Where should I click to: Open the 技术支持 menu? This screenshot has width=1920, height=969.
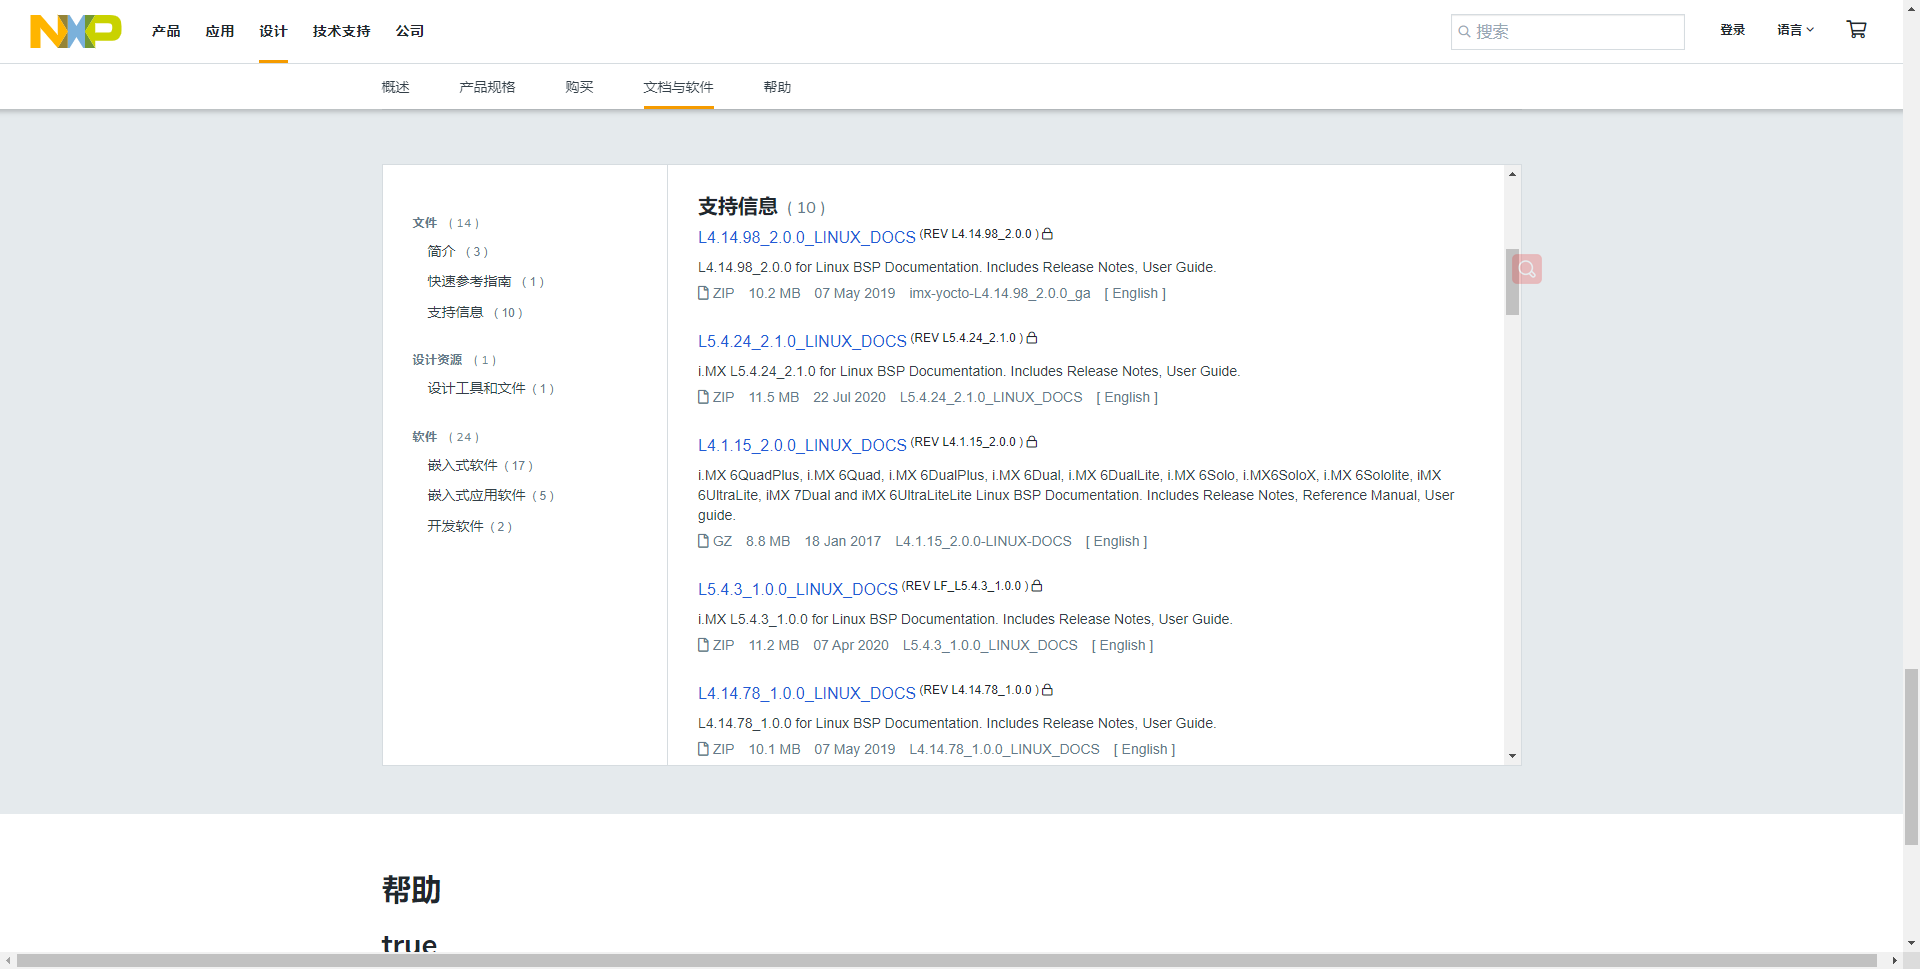(340, 31)
